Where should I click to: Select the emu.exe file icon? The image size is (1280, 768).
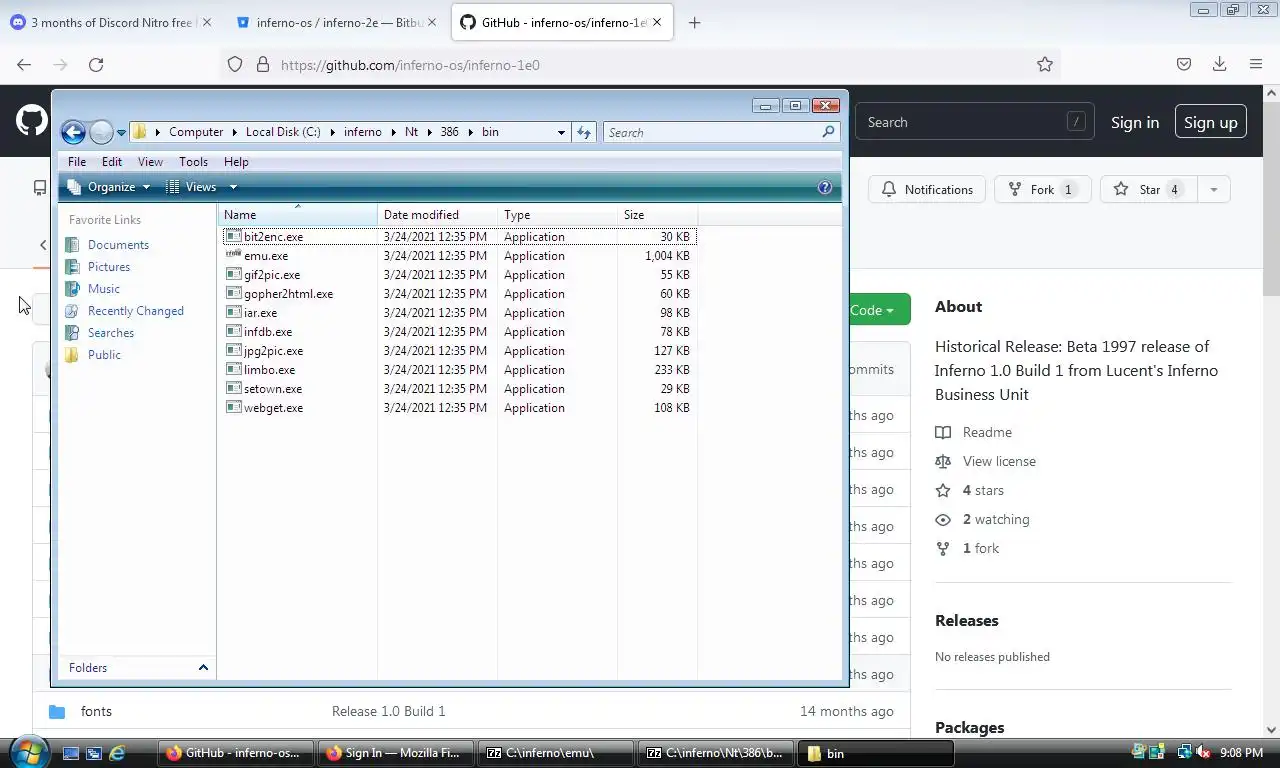[234, 256]
